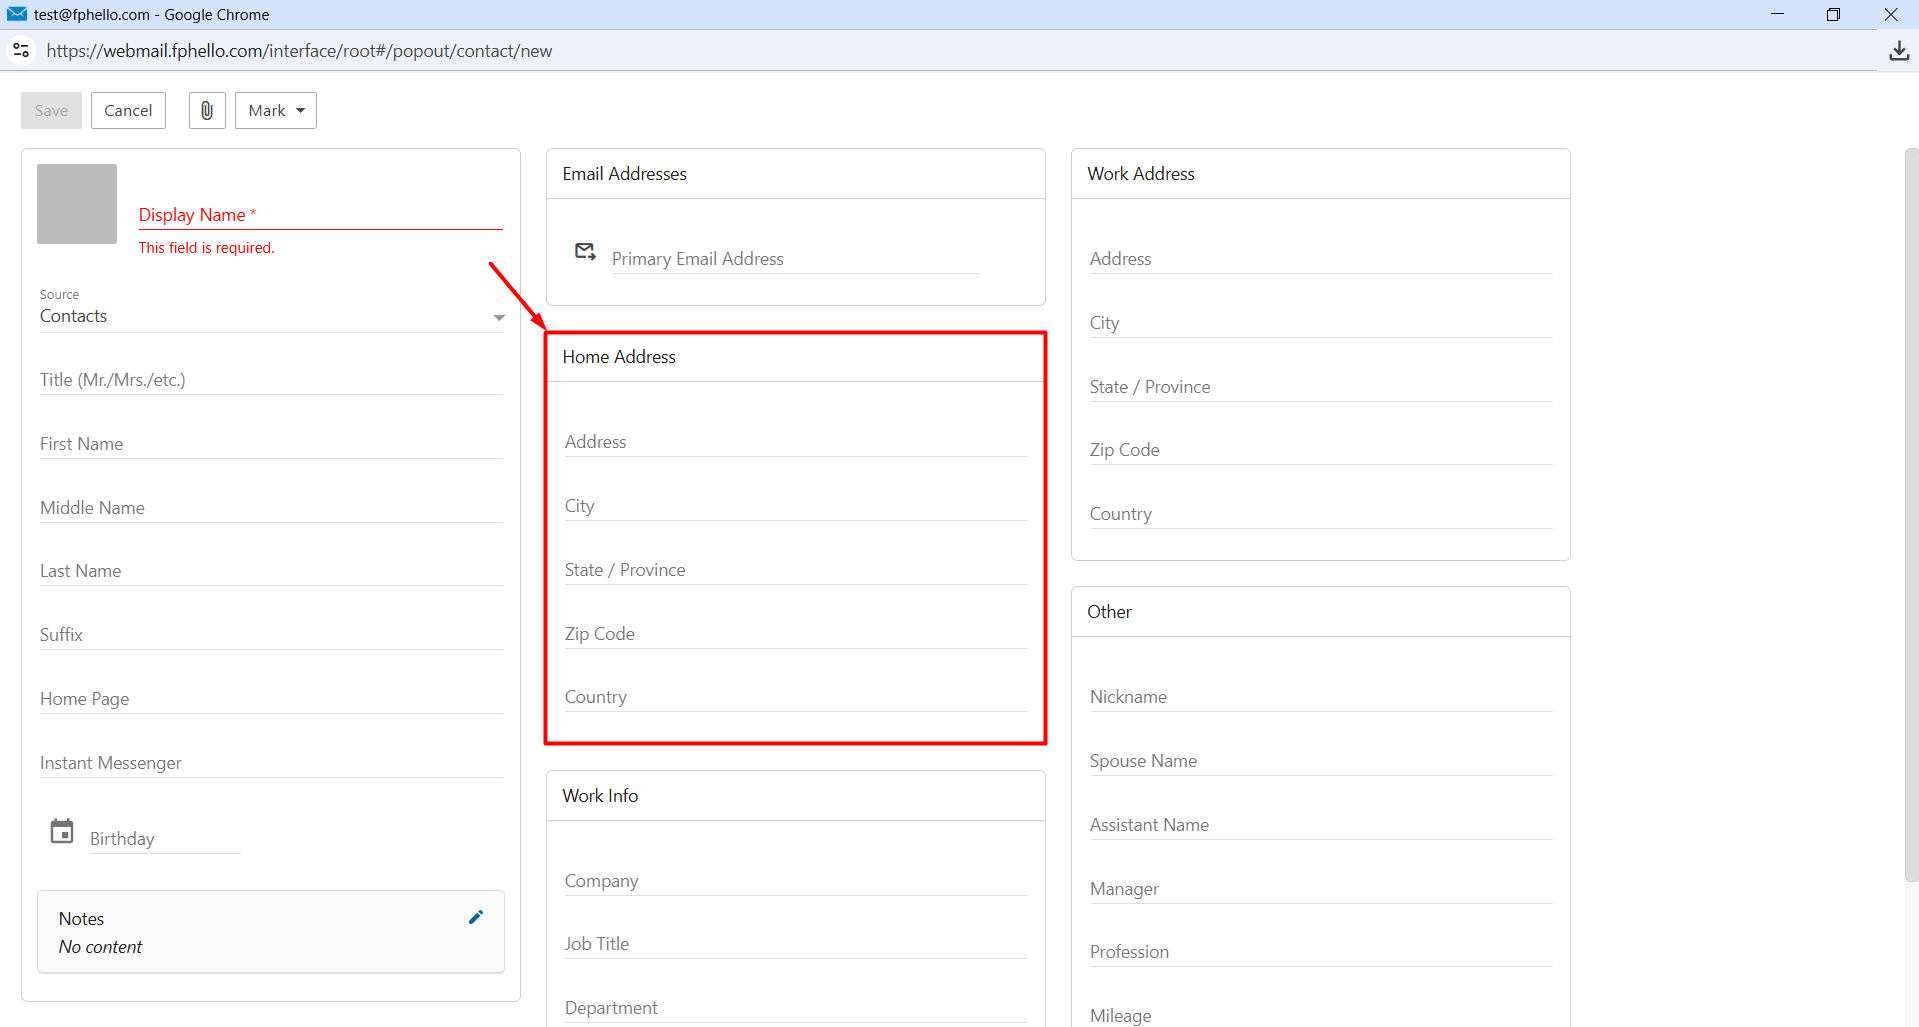Click the Save button
1919x1027 pixels.
(51, 110)
